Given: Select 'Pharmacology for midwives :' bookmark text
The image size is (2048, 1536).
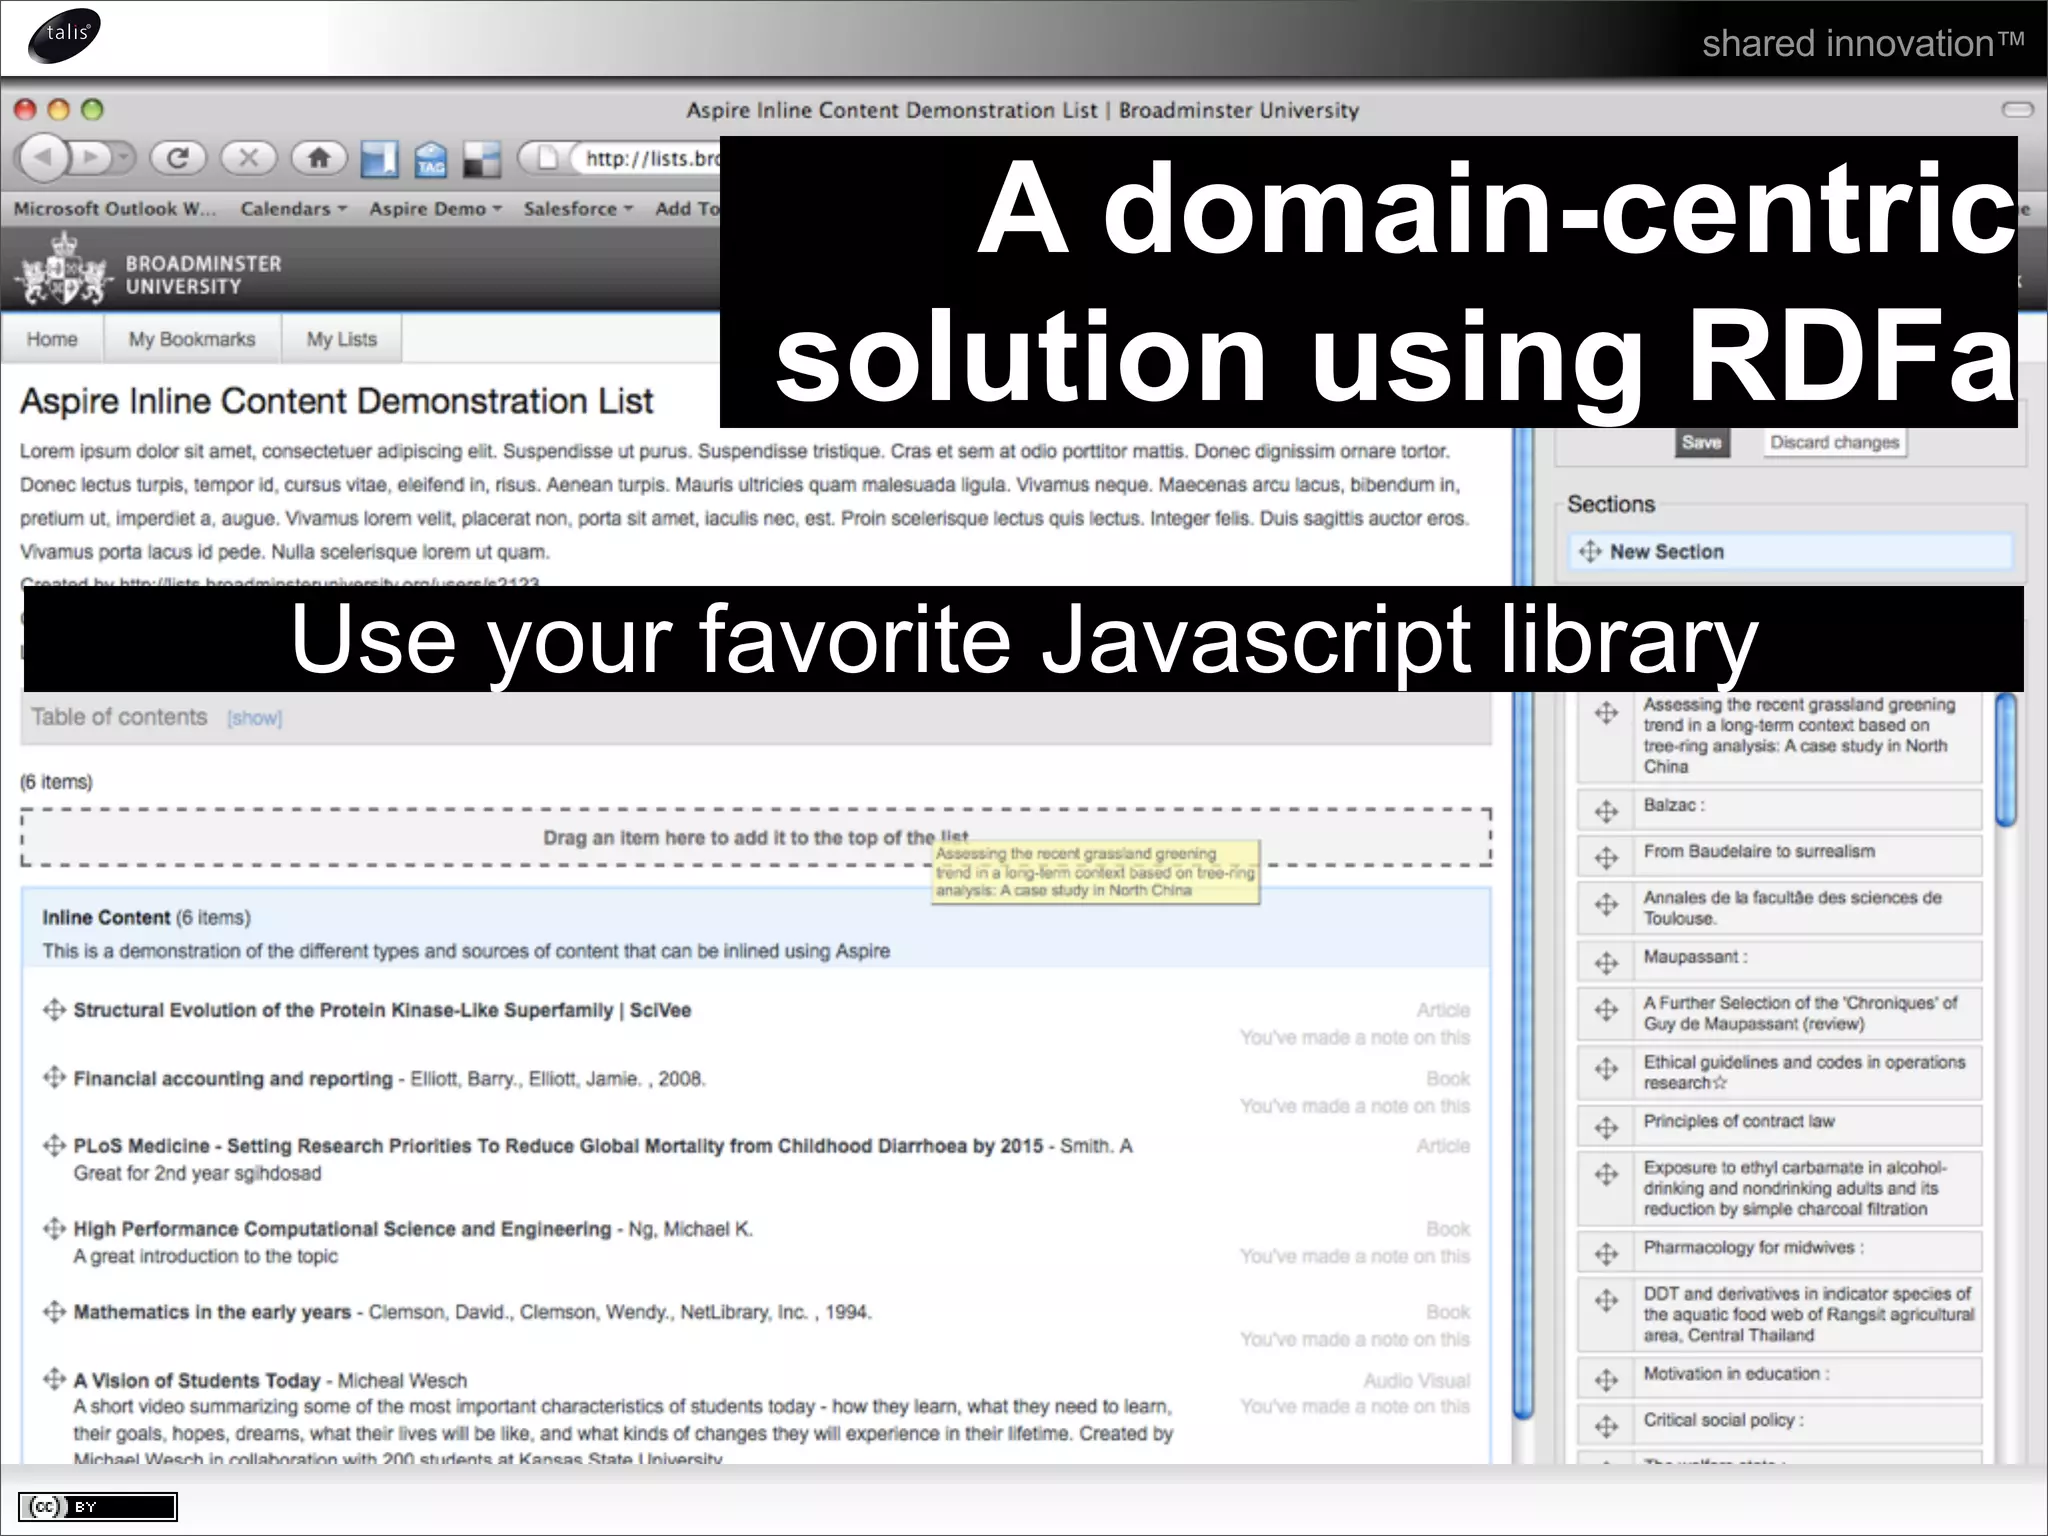Looking at the screenshot, I should [x=1753, y=1247].
